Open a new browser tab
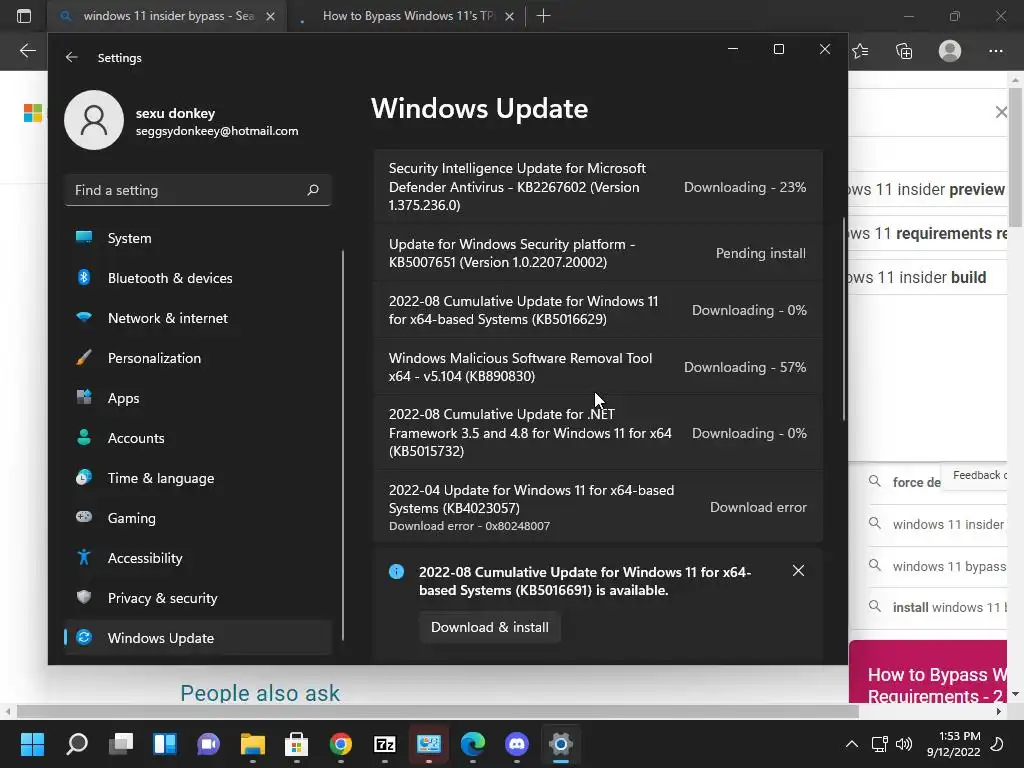Image resolution: width=1024 pixels, height=768 pixels. click(543, 16)
